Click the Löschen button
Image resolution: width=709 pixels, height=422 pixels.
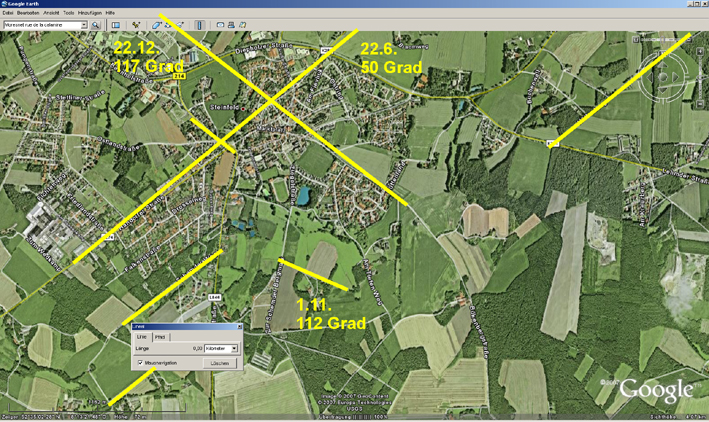(x=219, y=363)
